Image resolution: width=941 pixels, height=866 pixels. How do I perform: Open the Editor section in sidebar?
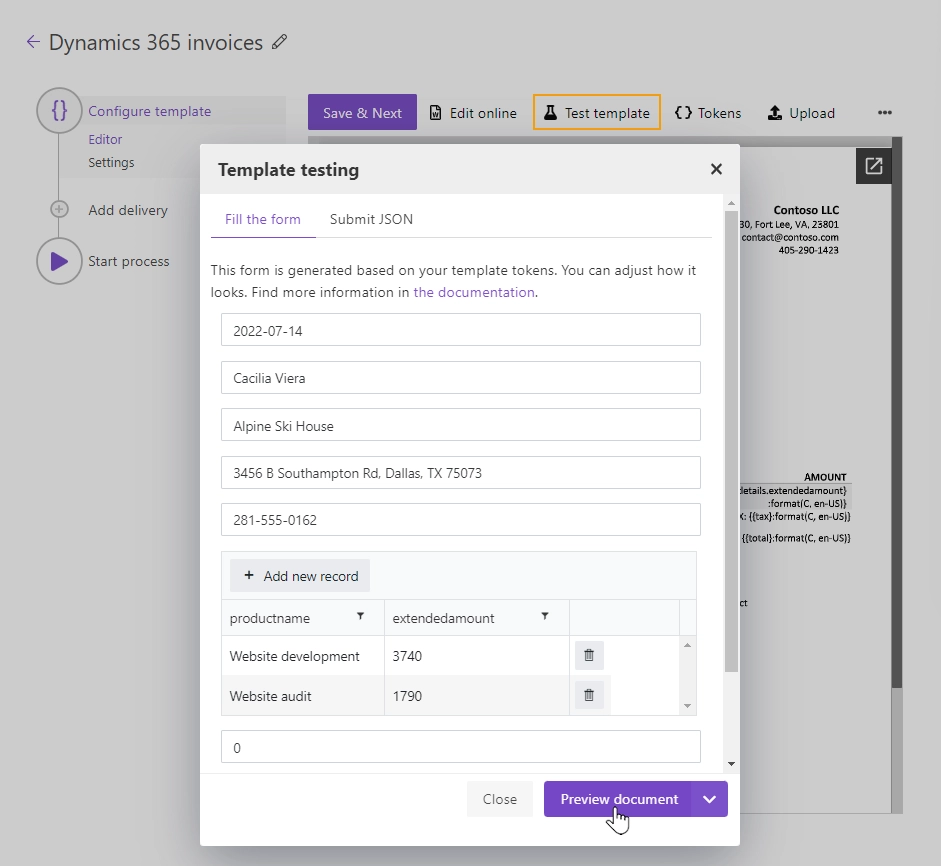coord(105,139)
